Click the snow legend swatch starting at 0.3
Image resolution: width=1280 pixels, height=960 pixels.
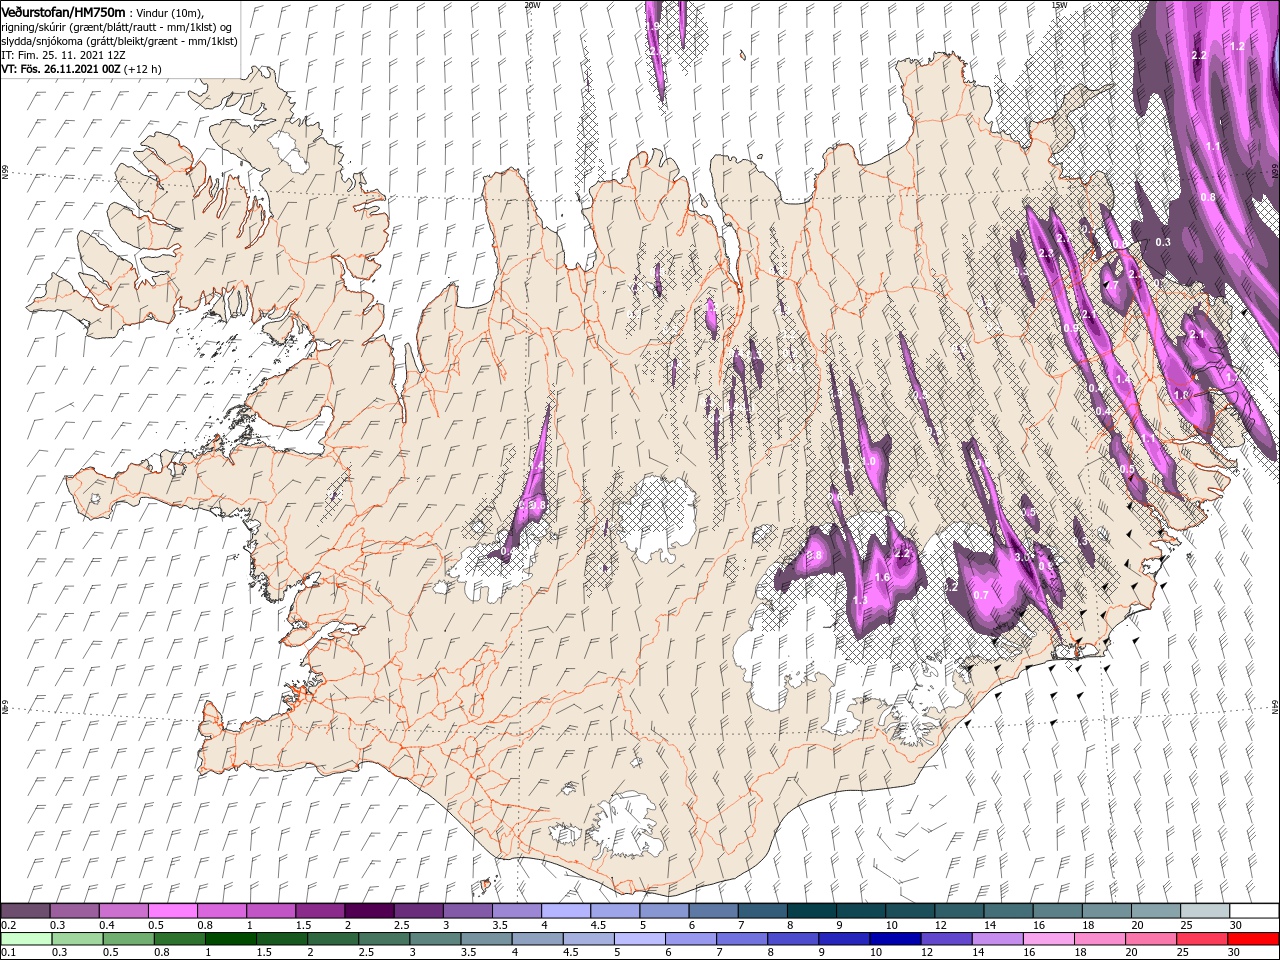75,911
